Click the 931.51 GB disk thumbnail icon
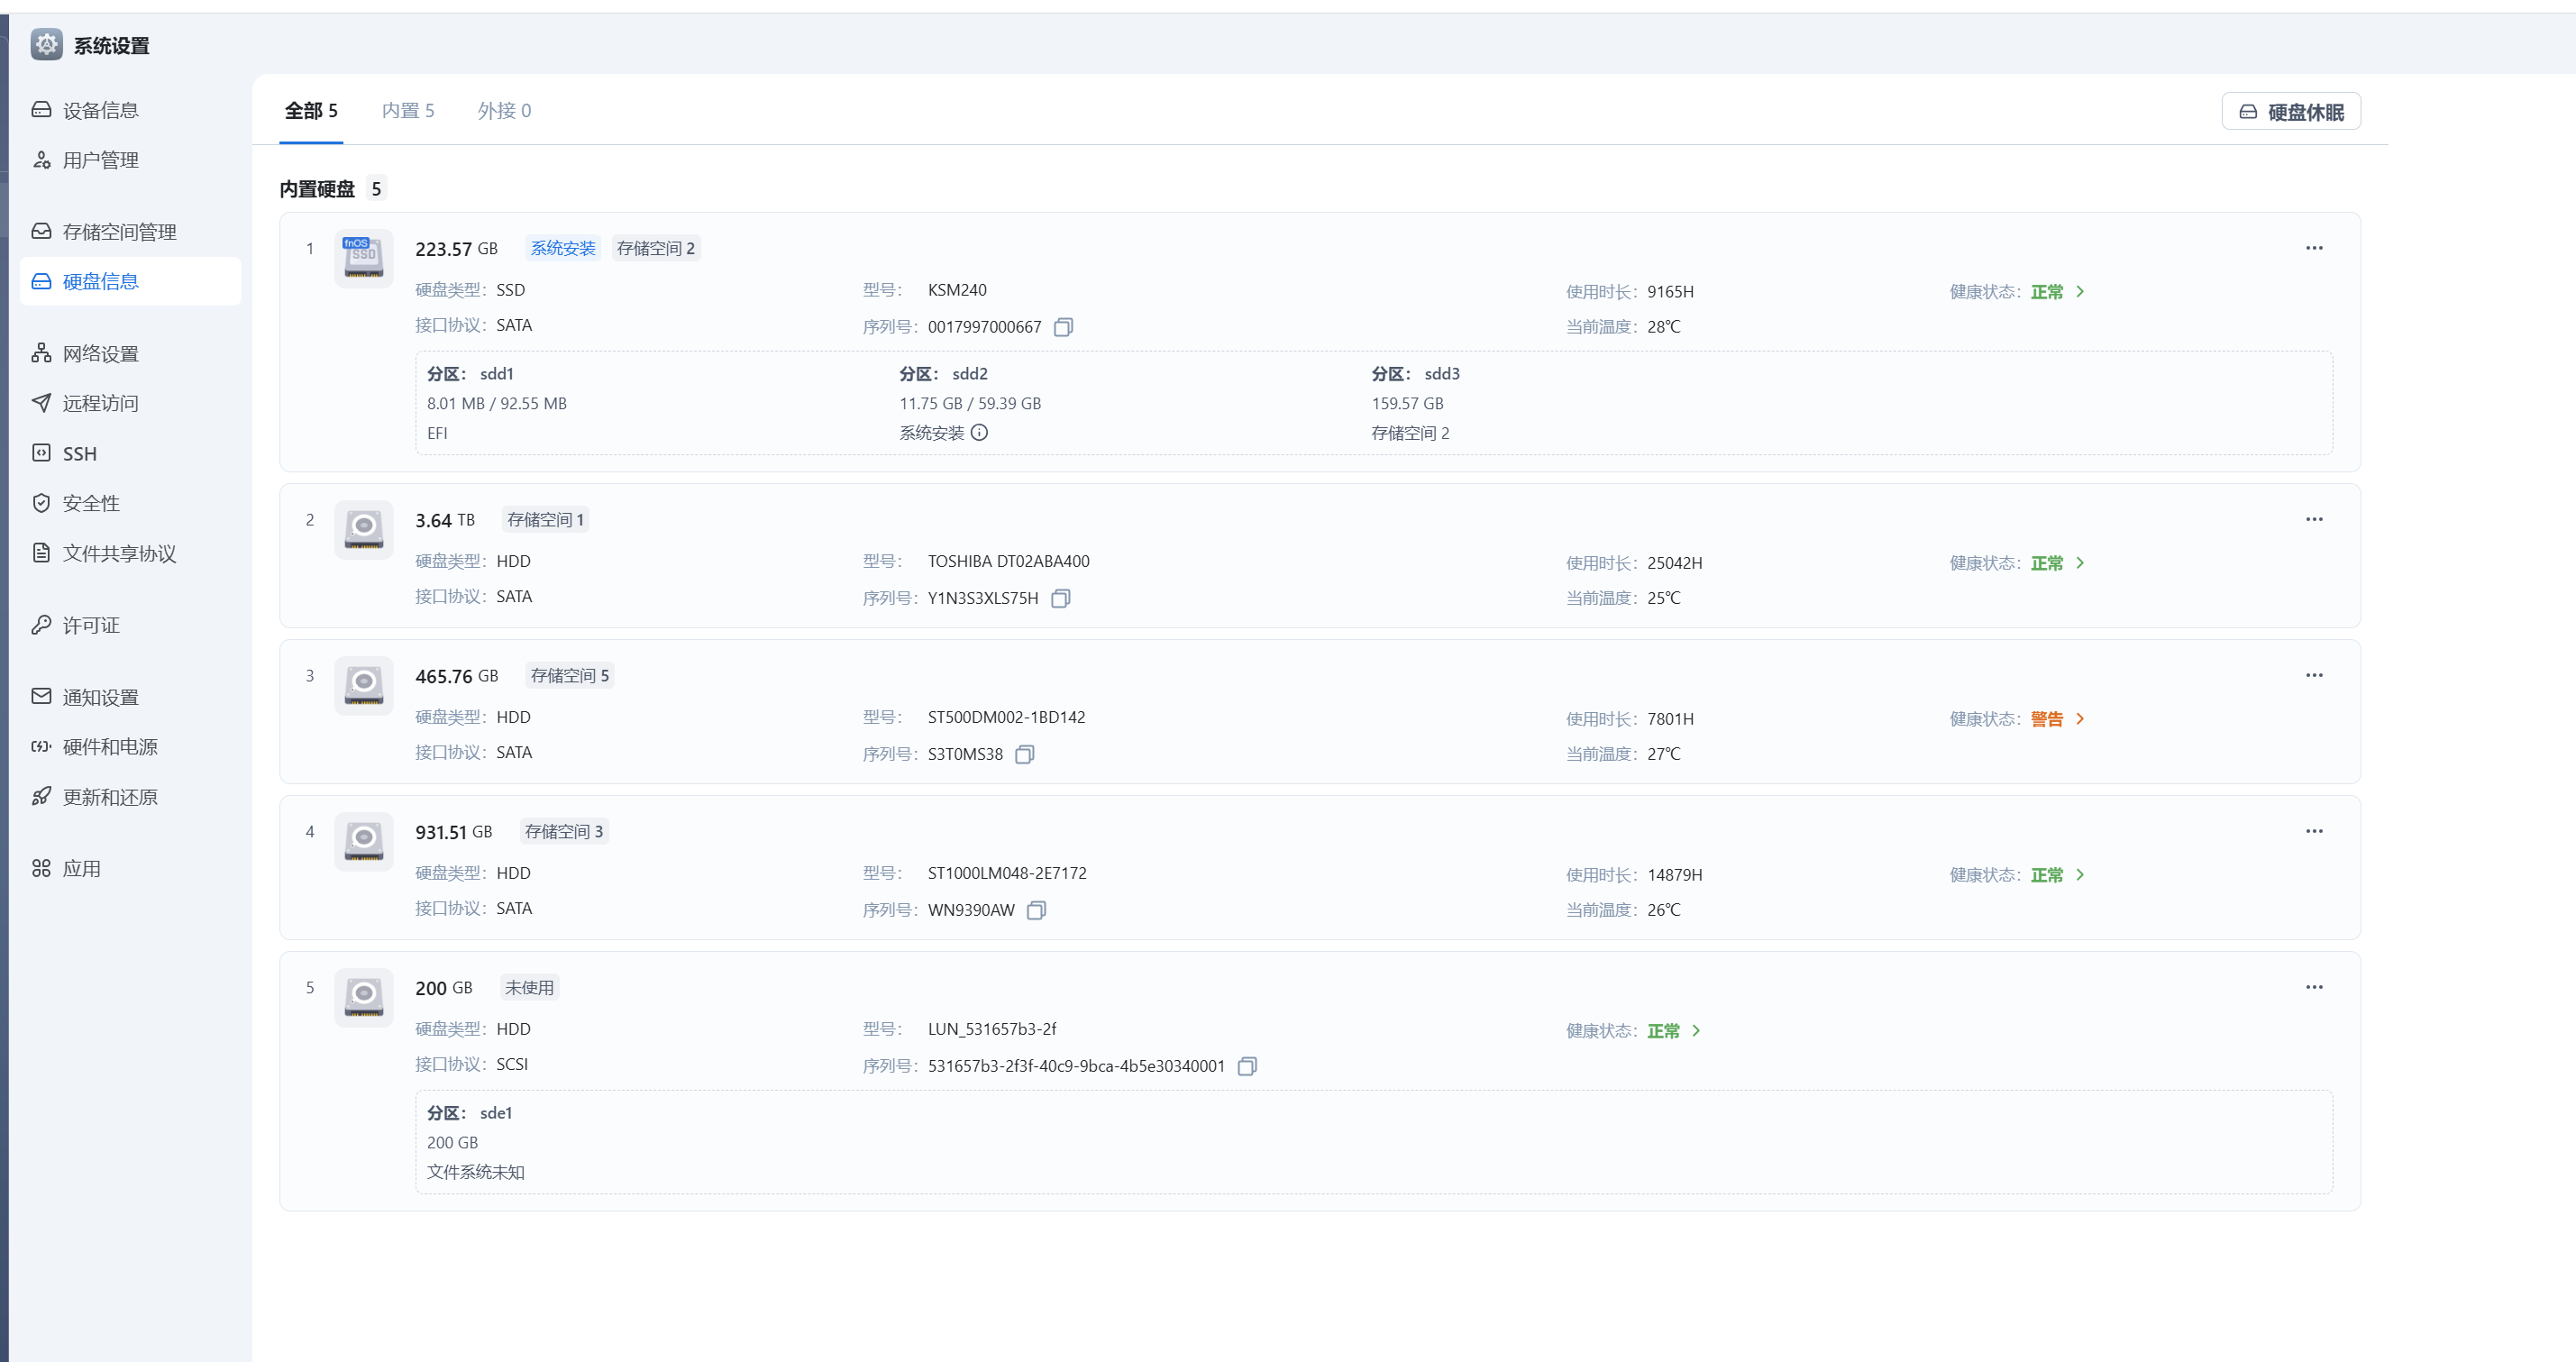Viewport: 2576px width, 1362px height. coord(364,841)
